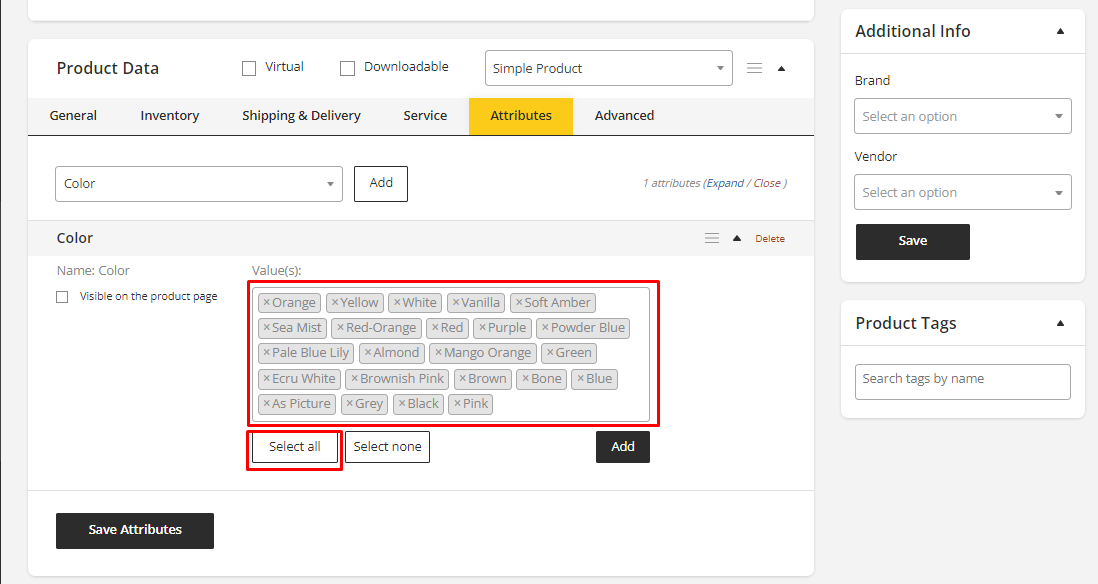1098x584 pixels.
Task: Click the Color attribute reorder handle icon
Action: point(712,238)
